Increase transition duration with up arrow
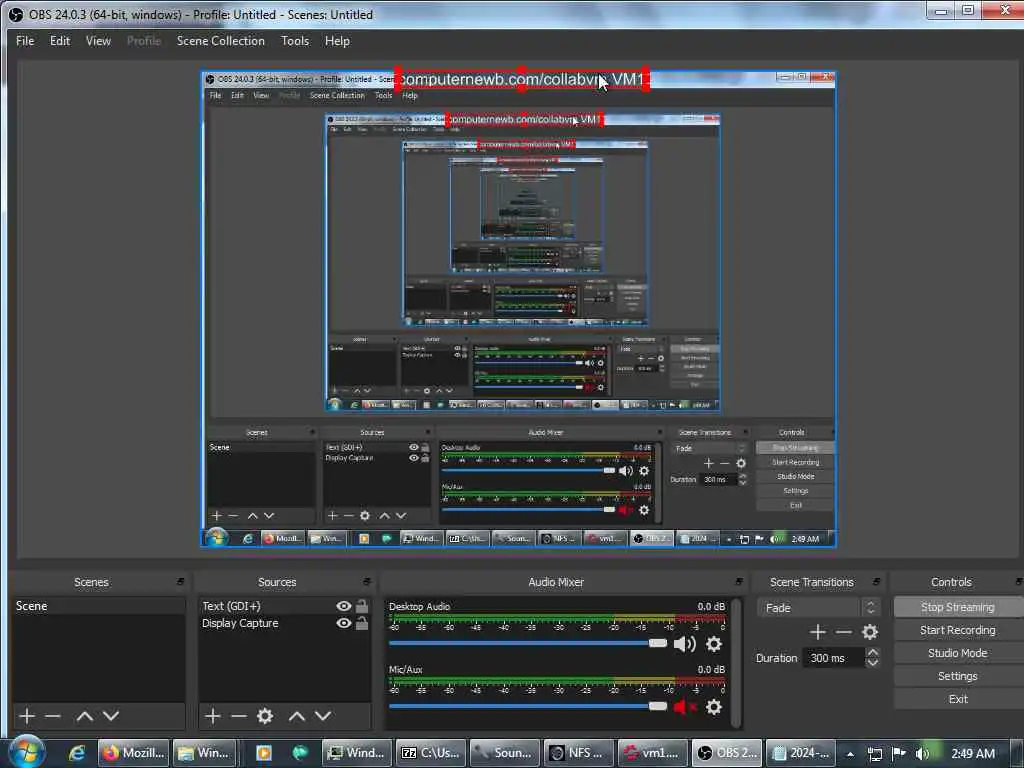This screenshot has height=768, width=1024. (x=872, y=652)
